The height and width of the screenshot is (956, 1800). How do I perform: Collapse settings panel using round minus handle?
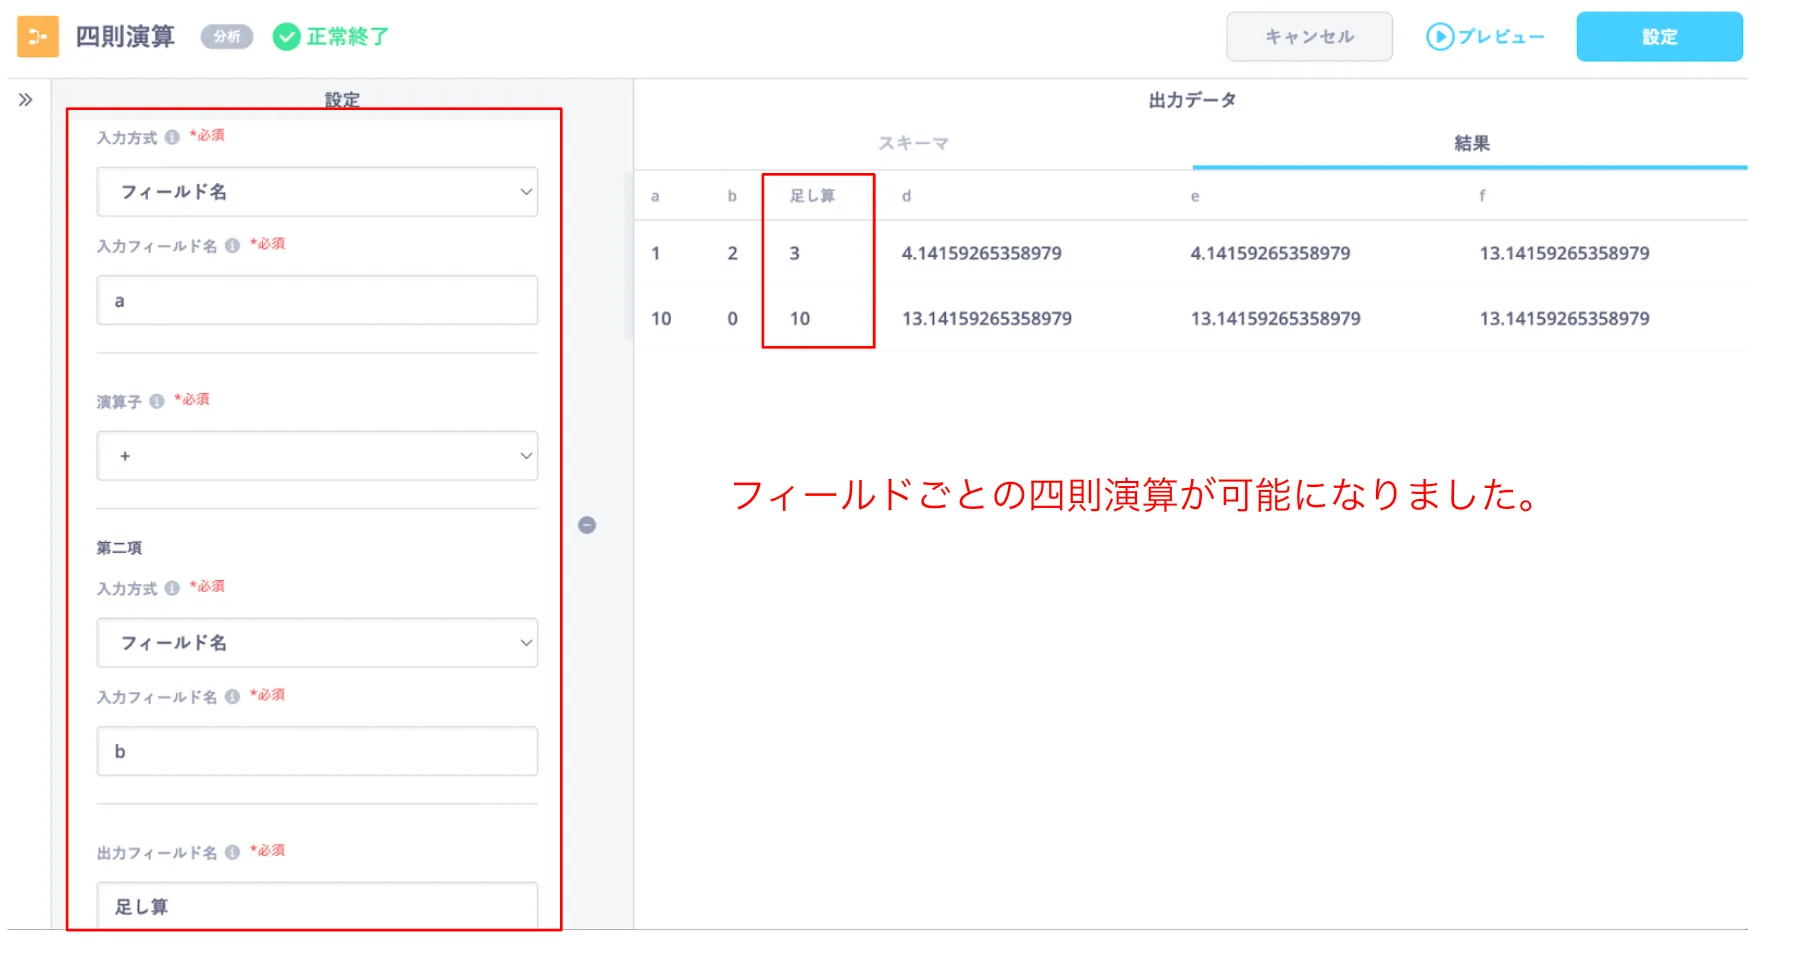(587, 525)
